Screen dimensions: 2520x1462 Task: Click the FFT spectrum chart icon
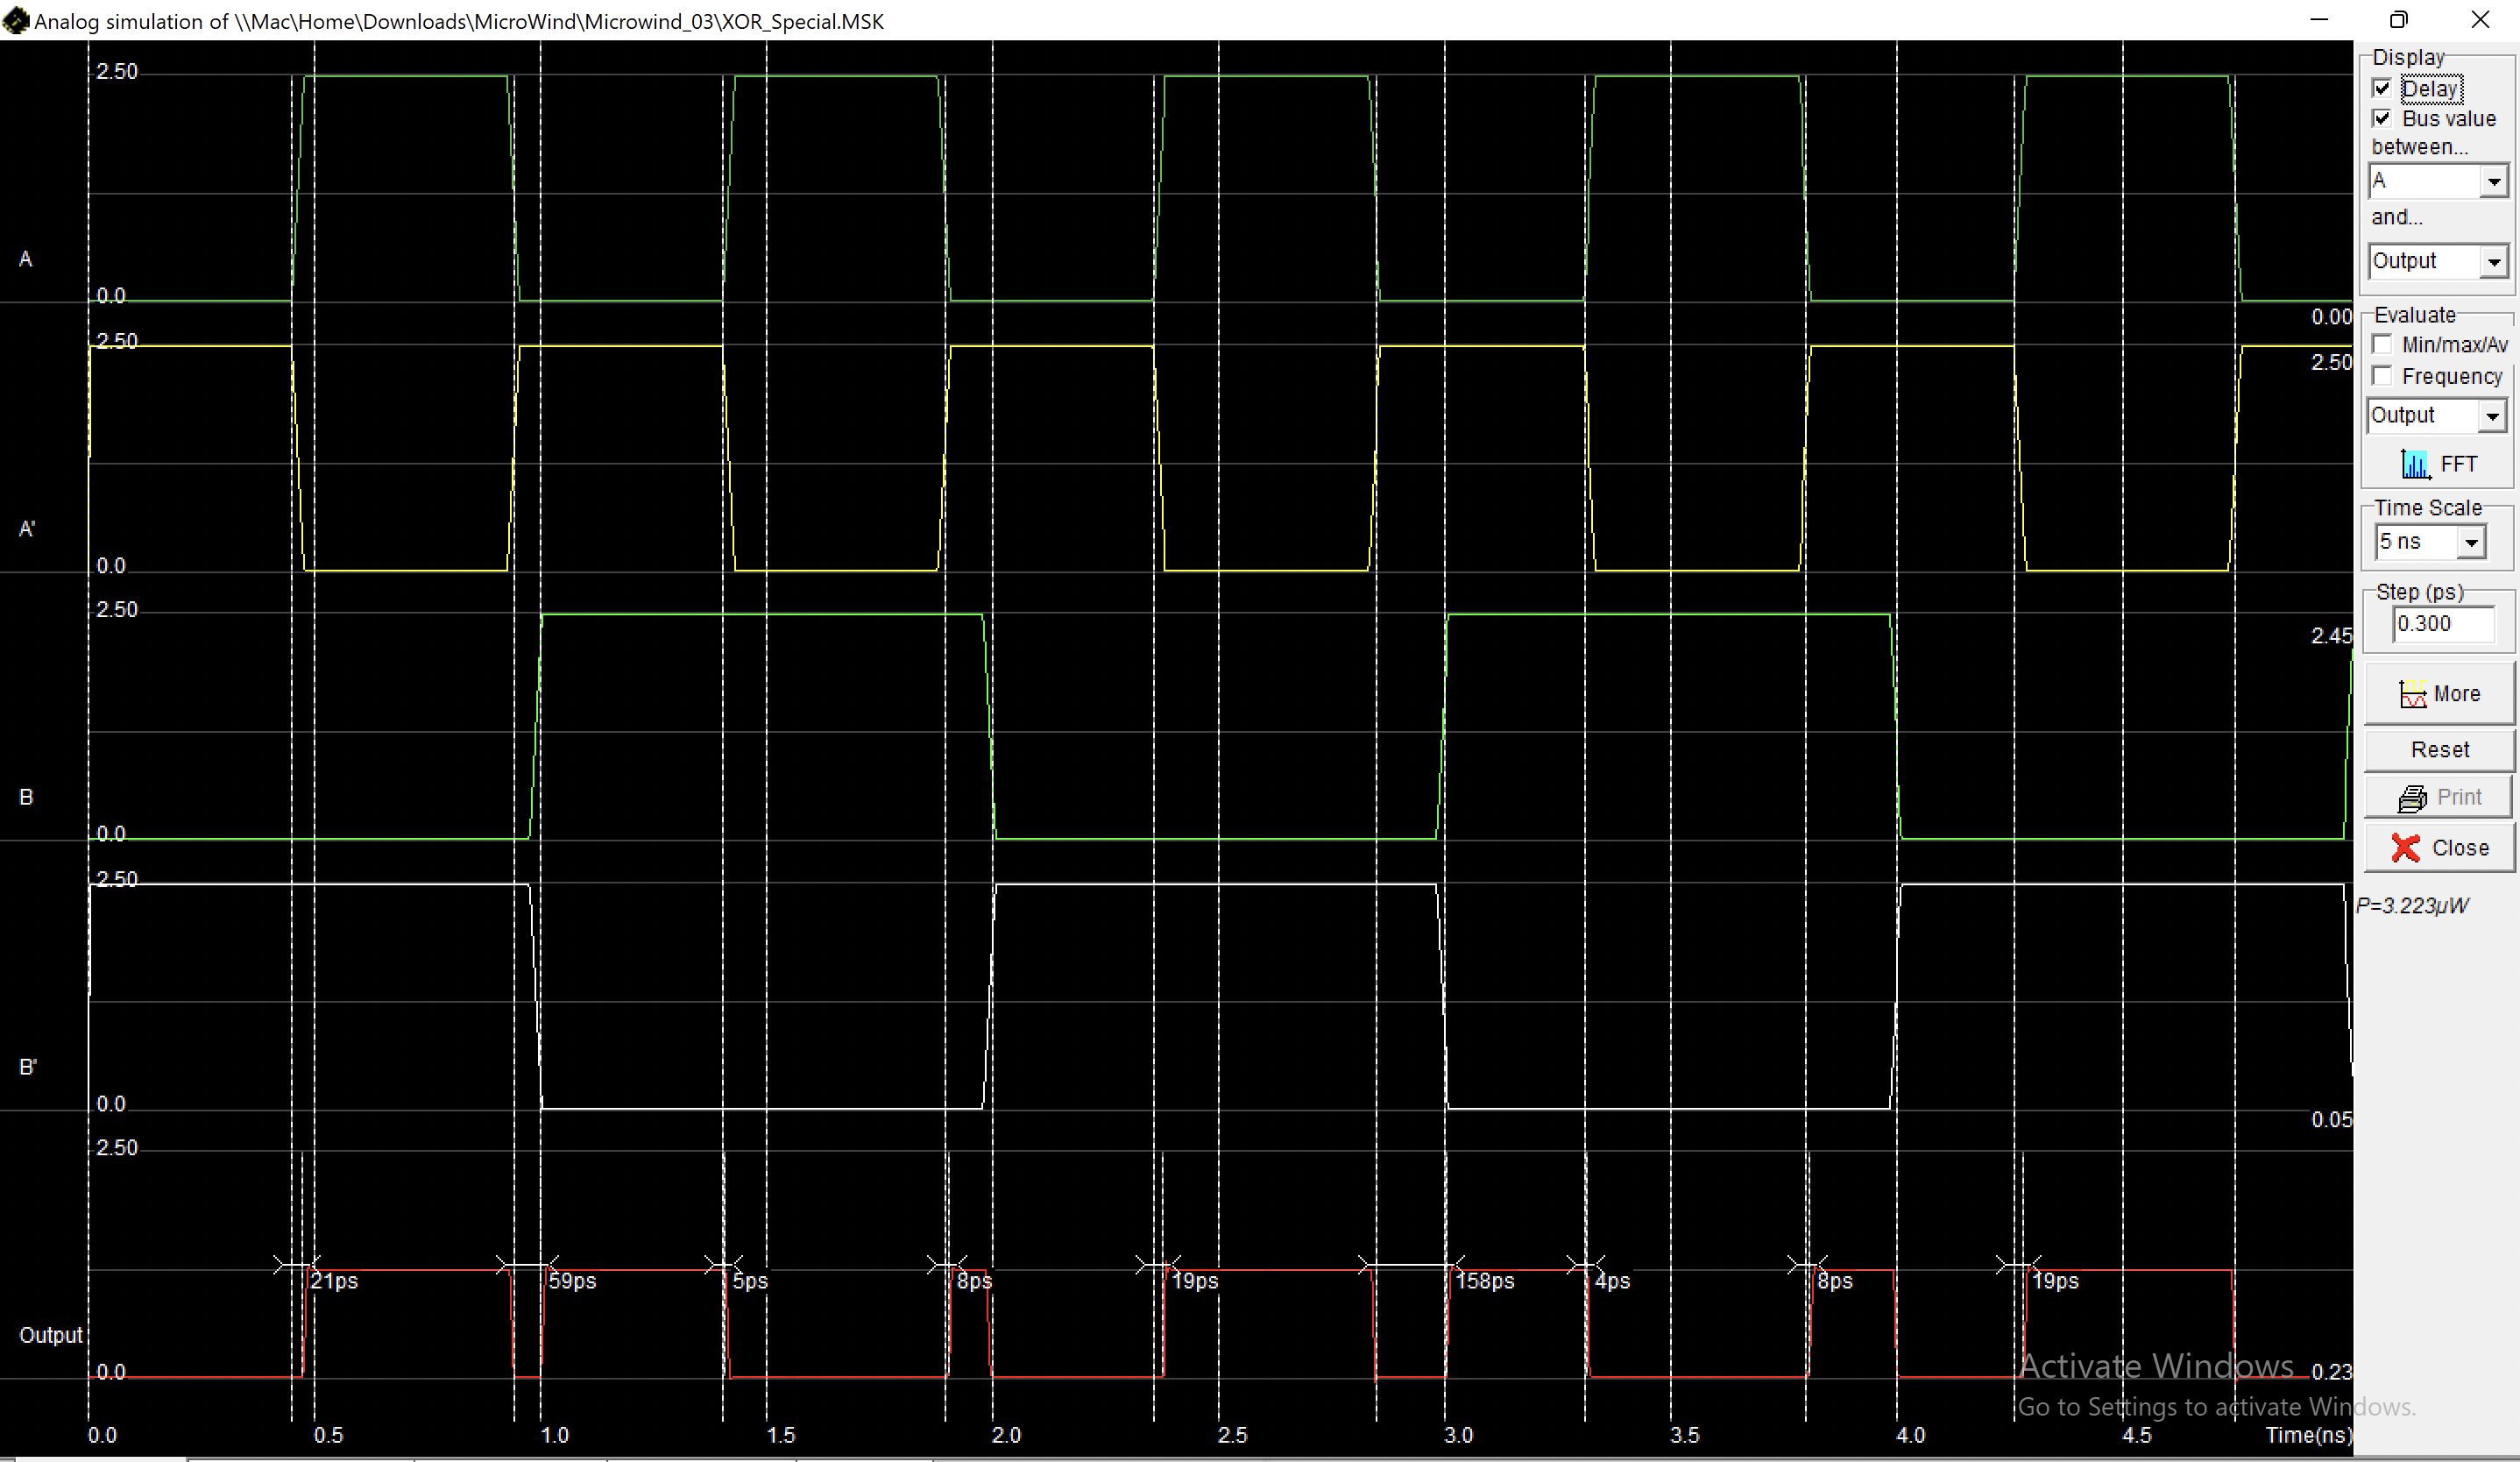(2414, 464)
